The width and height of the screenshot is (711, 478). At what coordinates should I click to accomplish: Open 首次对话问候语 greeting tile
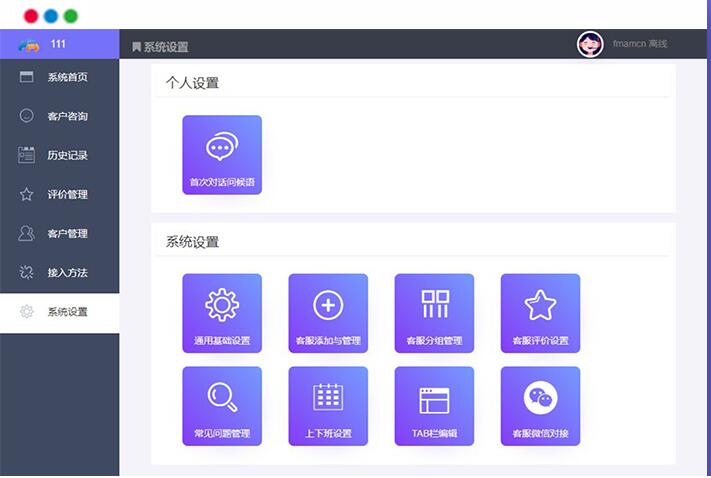tap(222, 155)
